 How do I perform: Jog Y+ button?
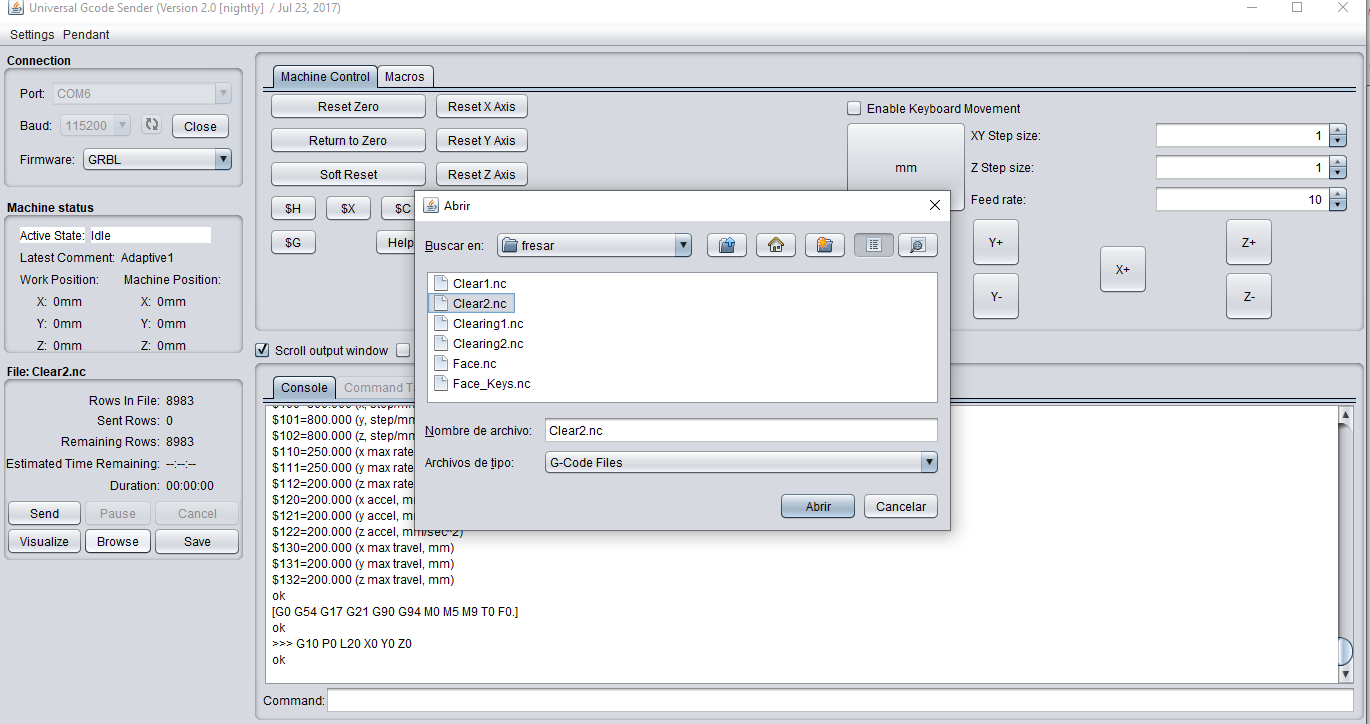996,242
